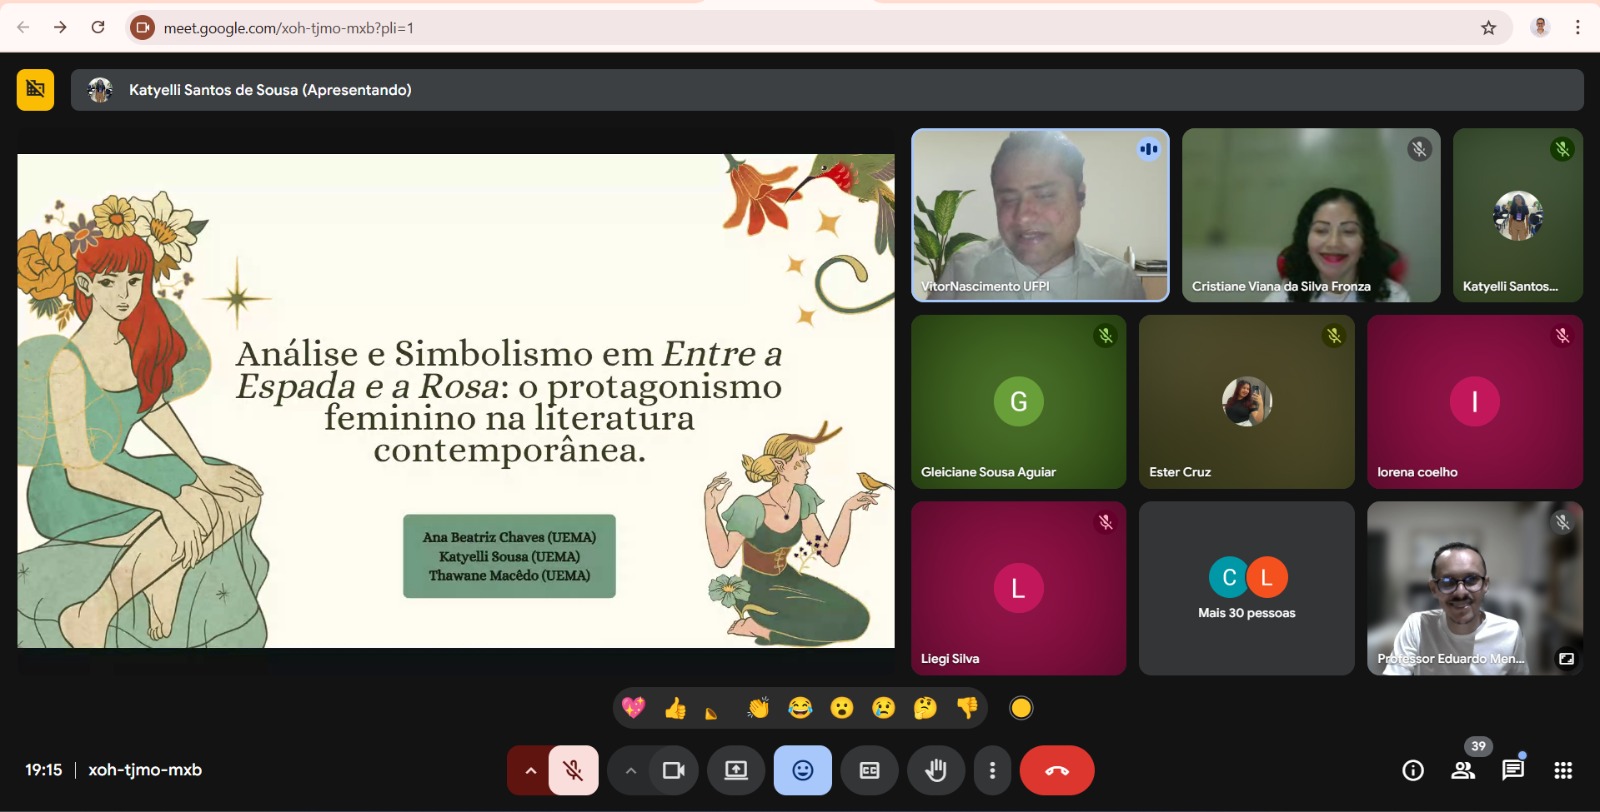This screenshot has width=1600, height=812.
Task: Raise your hand in the meeting
Action: click(x=935, y=770)
